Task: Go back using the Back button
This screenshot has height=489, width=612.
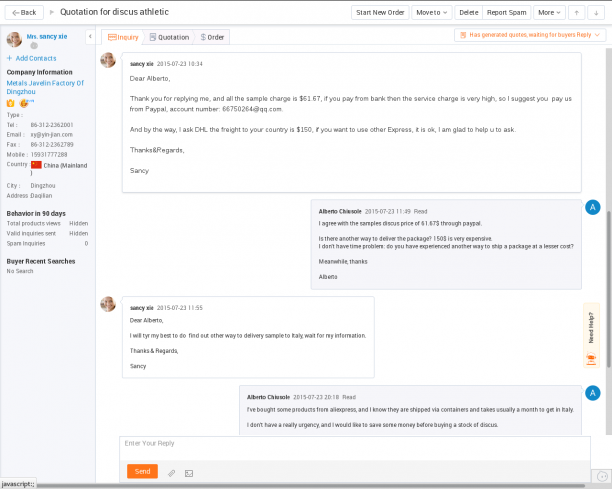Action: (x=24, y=12)
